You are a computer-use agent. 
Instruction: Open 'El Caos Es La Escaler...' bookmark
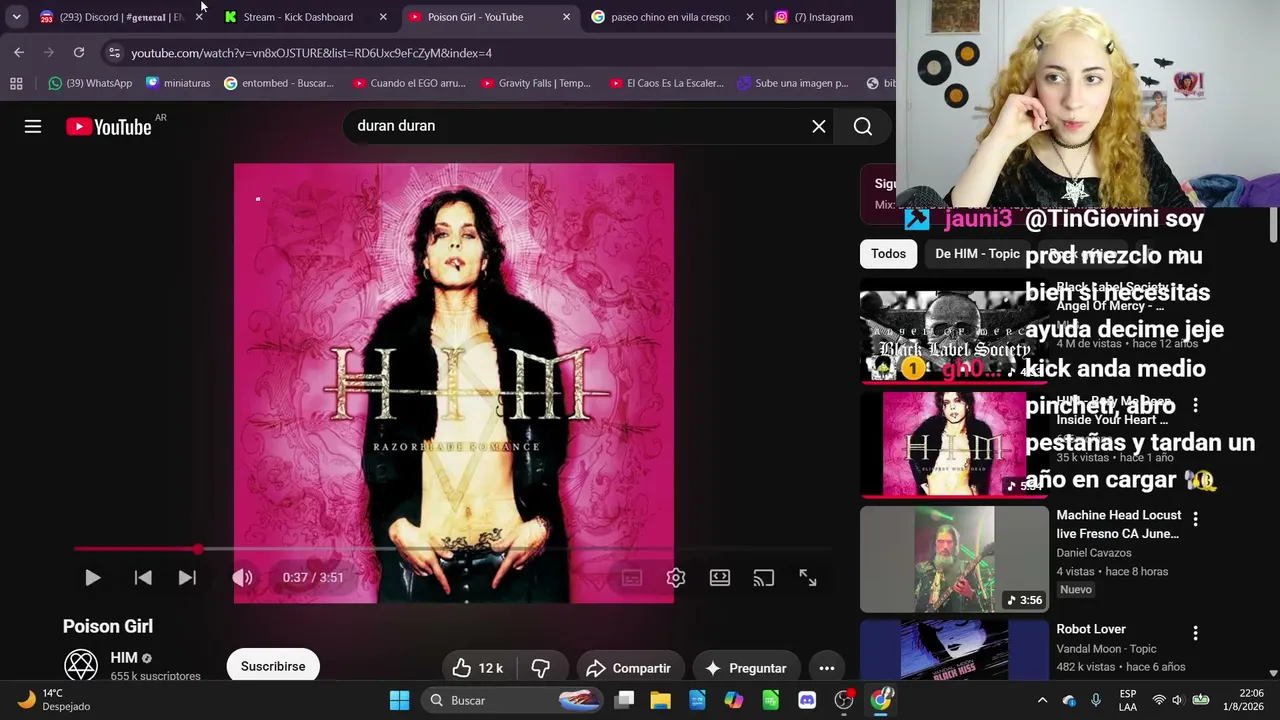666,83
